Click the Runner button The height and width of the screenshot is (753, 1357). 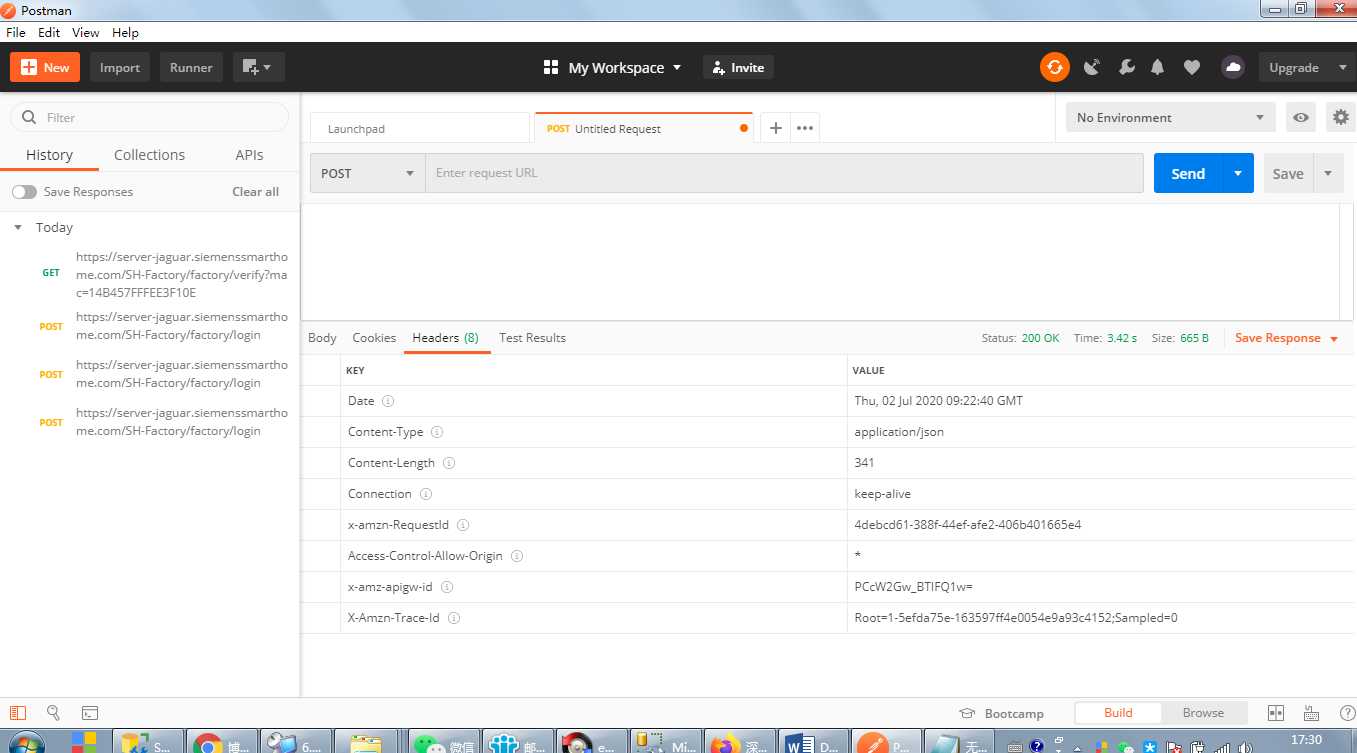[x=191, y=67]
